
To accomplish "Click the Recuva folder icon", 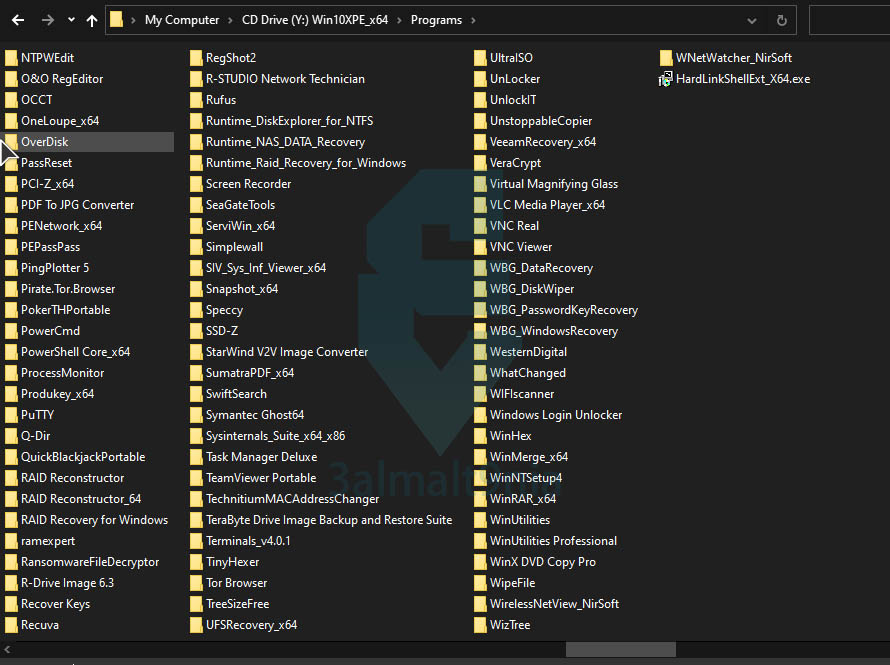I will (11, 625).
